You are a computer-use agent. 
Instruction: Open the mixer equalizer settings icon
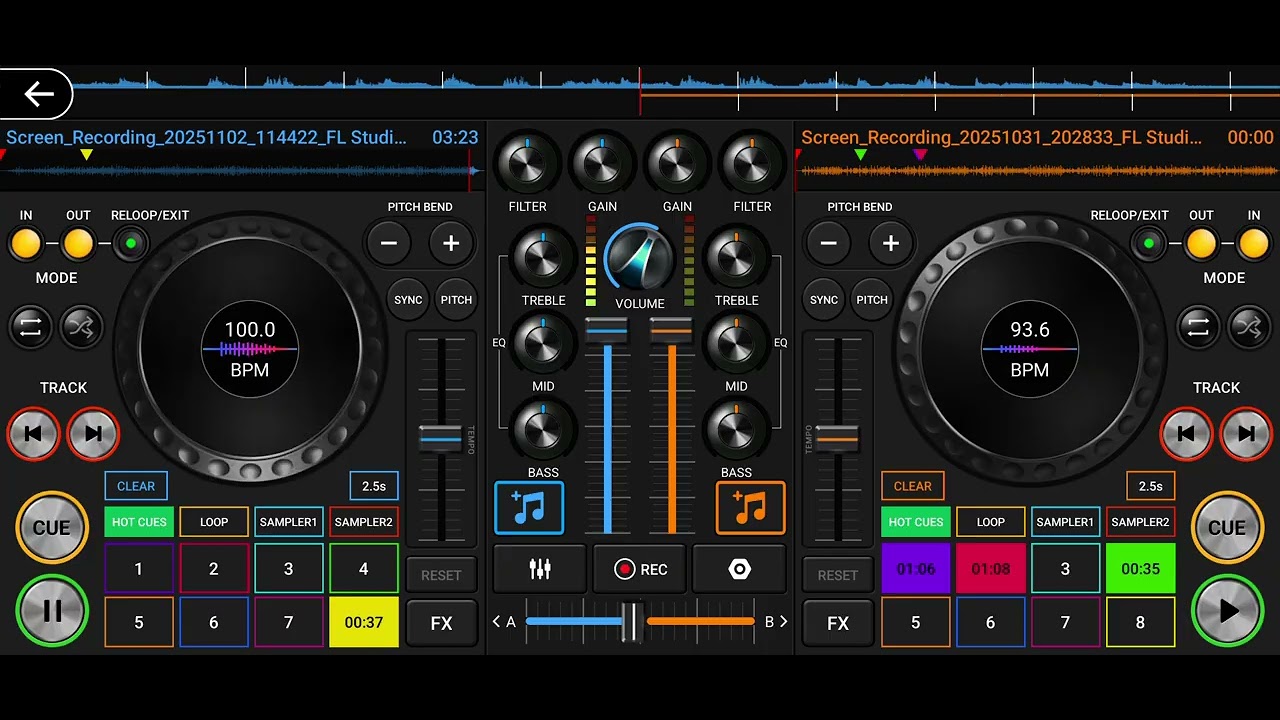(540, 569)
